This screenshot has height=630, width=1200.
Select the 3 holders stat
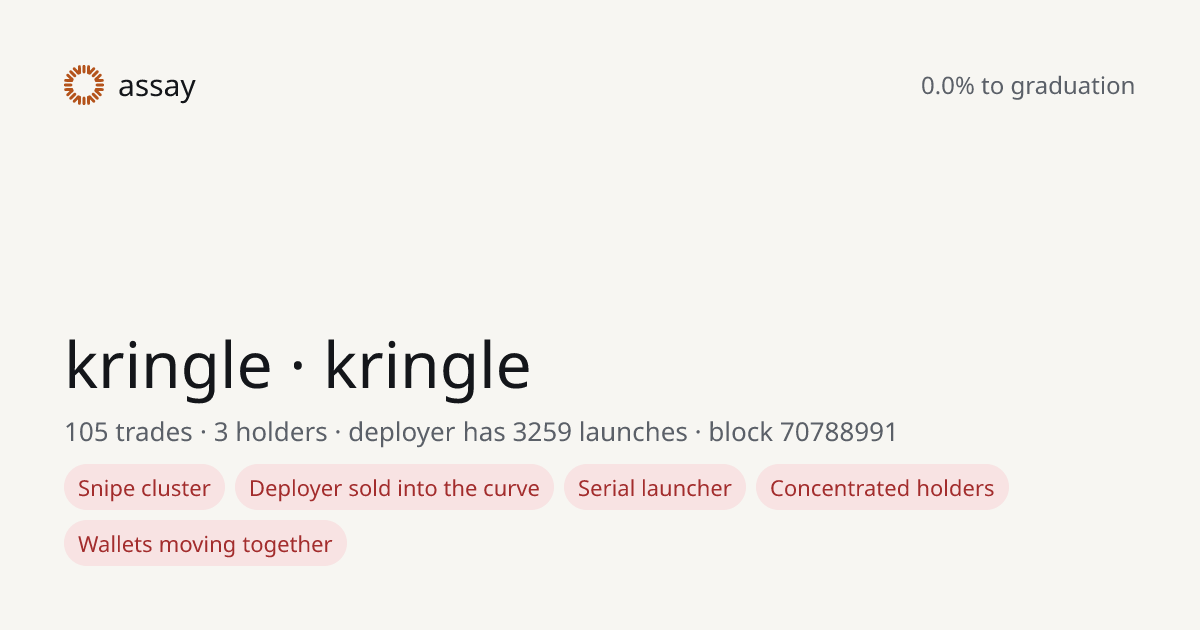pos(270,432)
